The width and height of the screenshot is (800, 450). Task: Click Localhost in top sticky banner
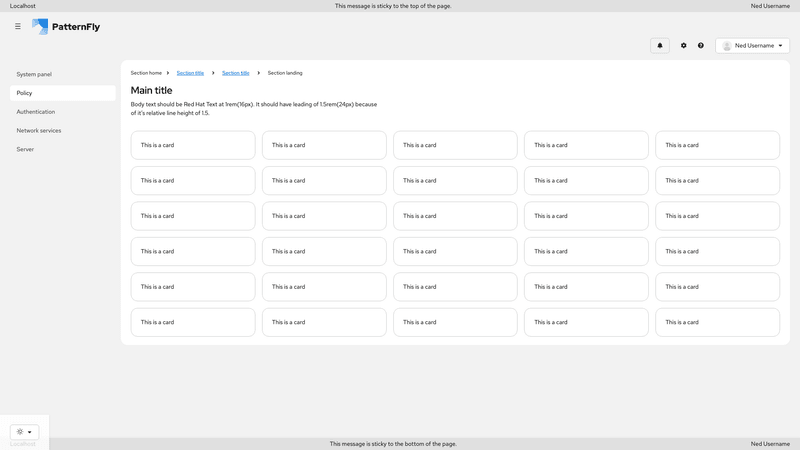coord(22,6)
